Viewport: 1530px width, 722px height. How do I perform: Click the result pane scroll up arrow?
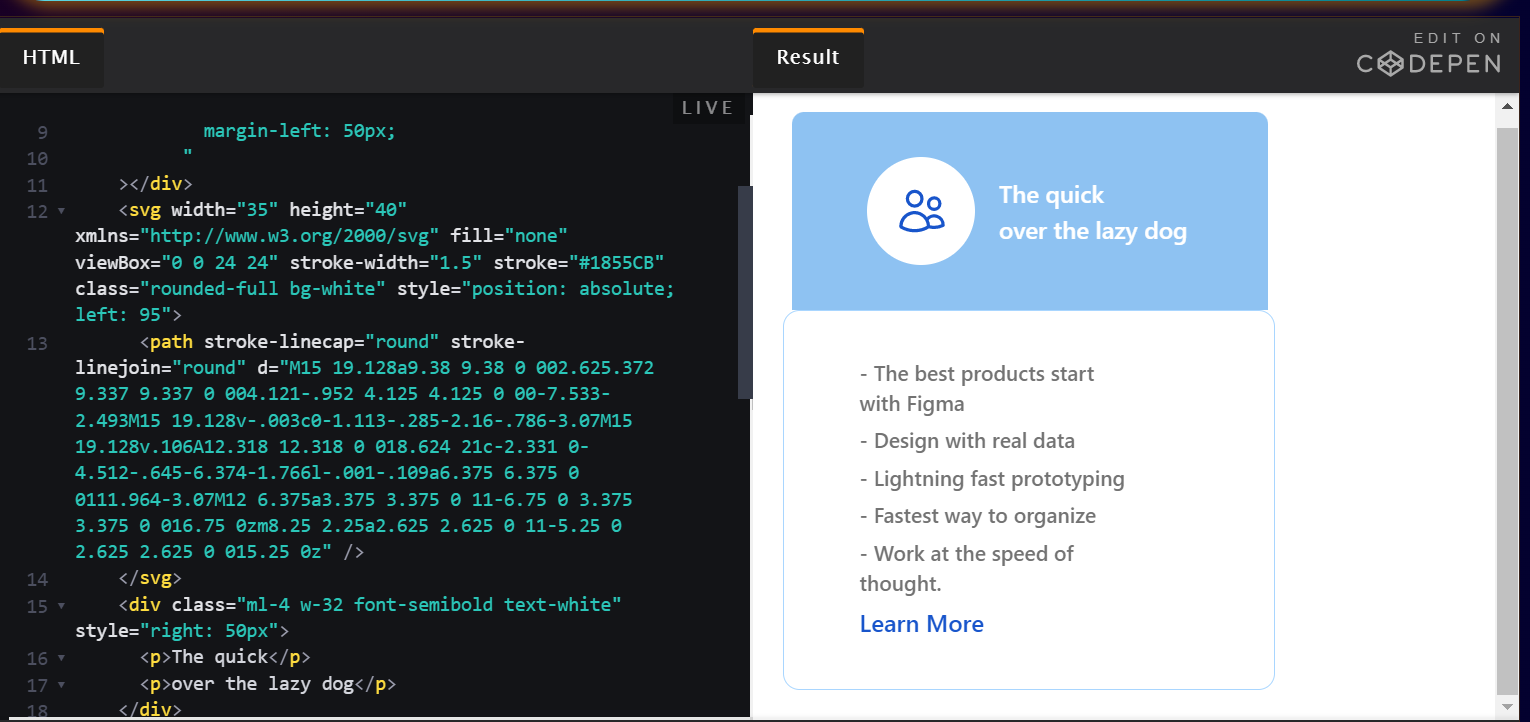(1507, 105)
